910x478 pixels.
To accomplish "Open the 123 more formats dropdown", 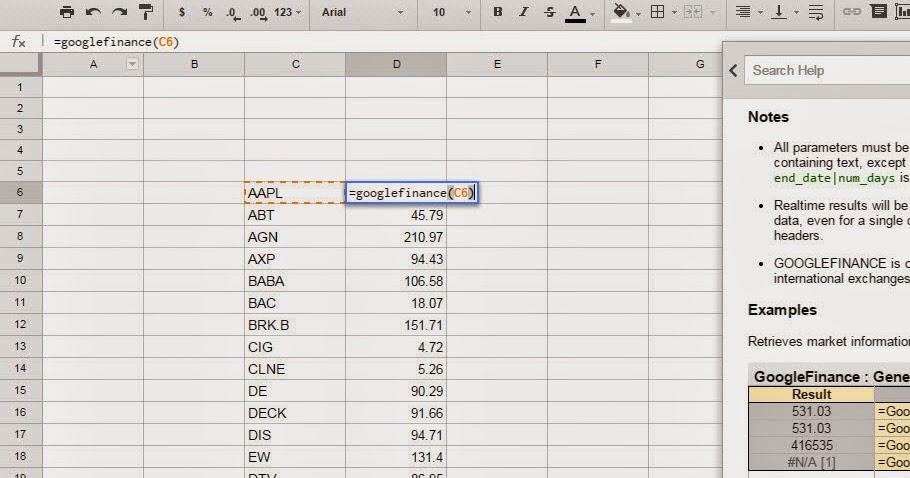I will click(288, 12).
